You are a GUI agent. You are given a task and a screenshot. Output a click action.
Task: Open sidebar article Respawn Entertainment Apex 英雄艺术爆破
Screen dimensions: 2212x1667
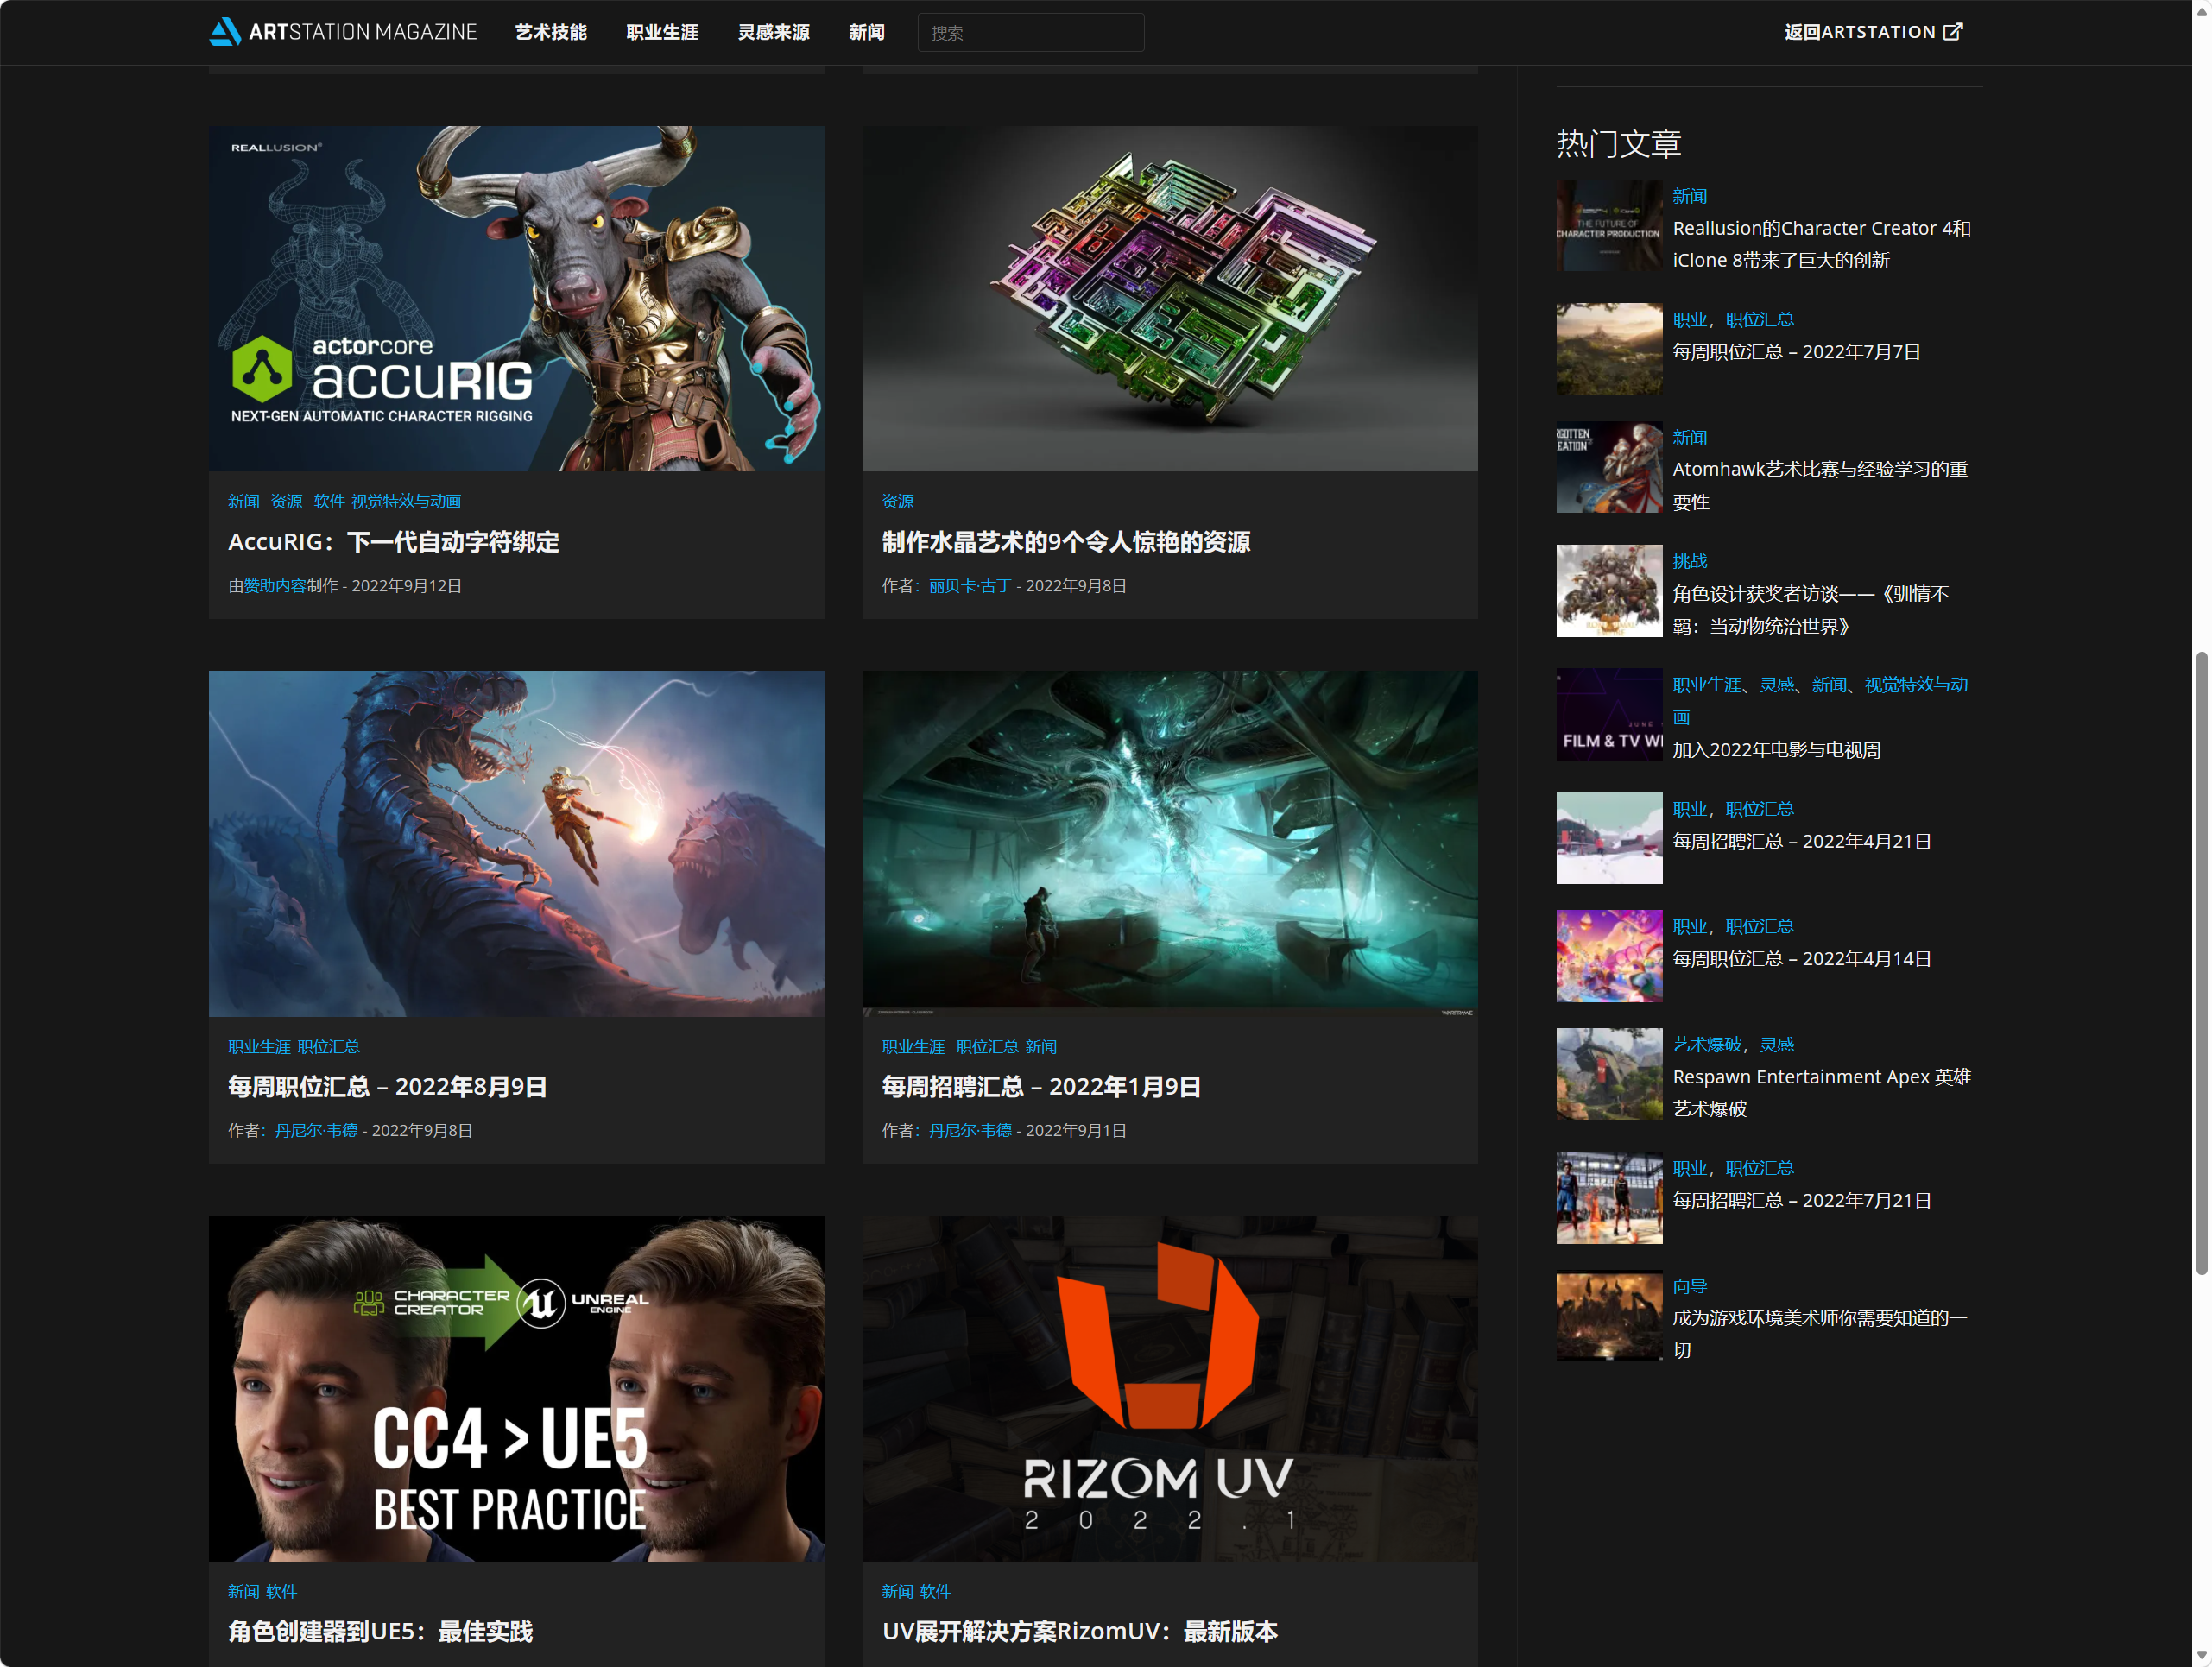coord(1821,1093)
